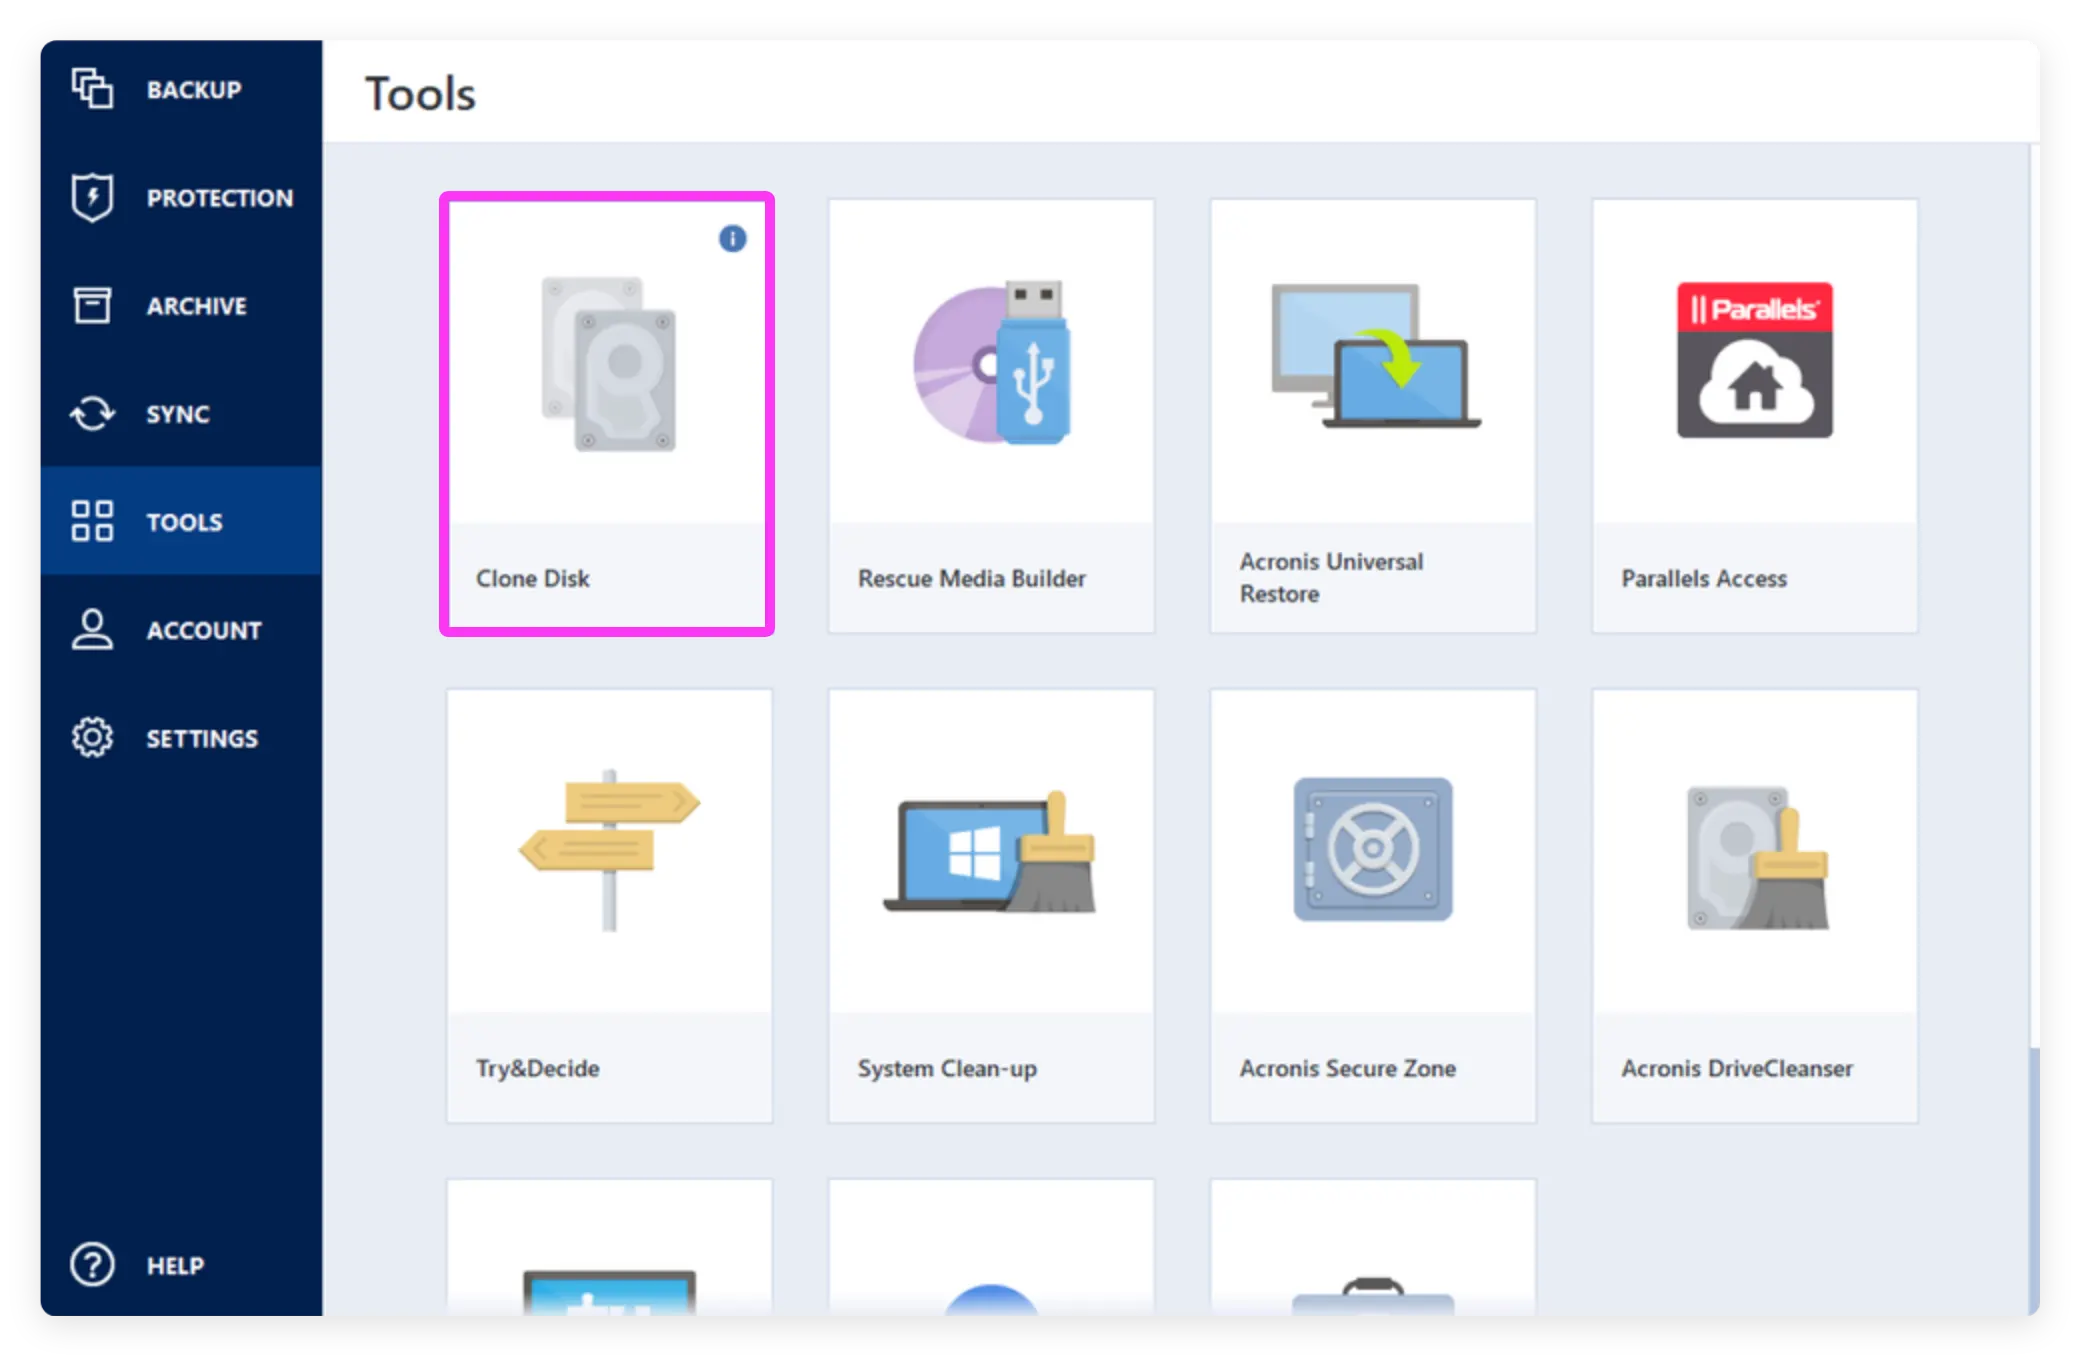Click the Tools page heading
2080x1356 pixels.
420,93
